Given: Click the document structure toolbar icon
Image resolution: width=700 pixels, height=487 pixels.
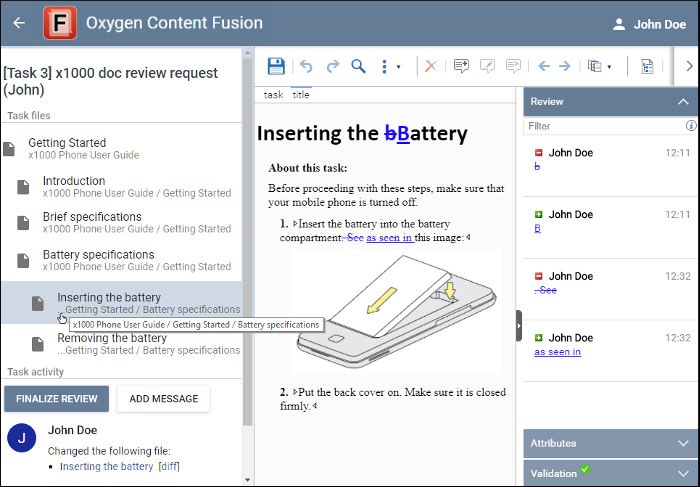Looking at the screenshot, I should click(x=647, y=67).
